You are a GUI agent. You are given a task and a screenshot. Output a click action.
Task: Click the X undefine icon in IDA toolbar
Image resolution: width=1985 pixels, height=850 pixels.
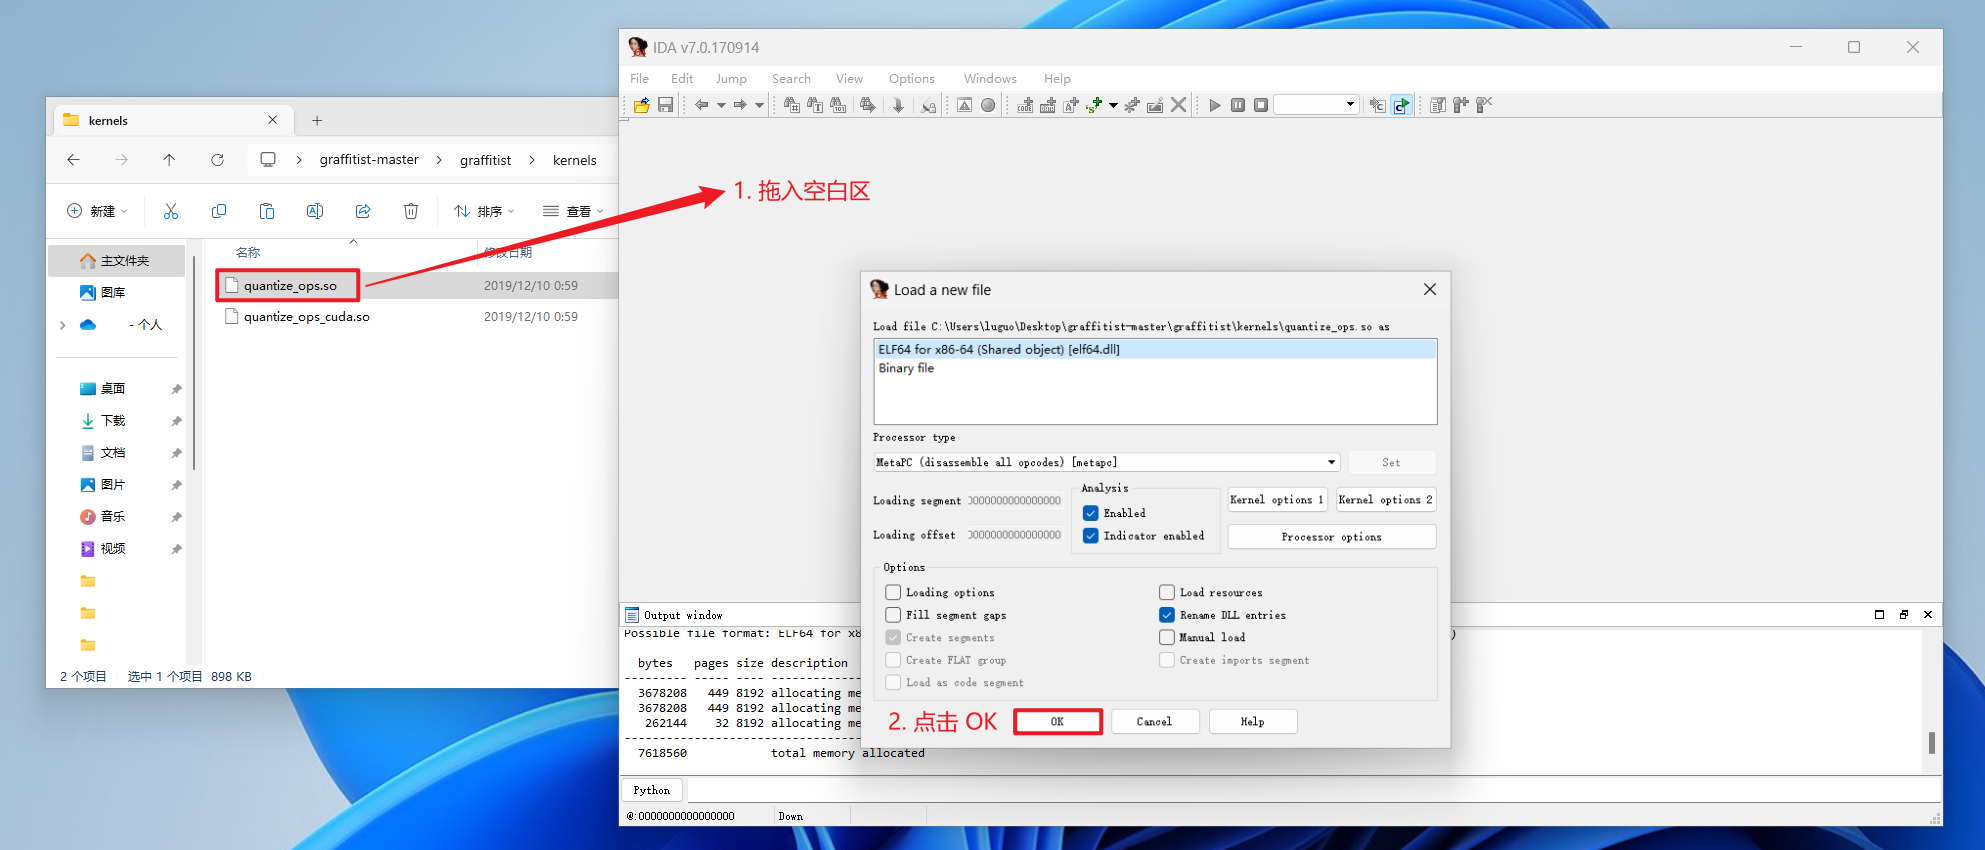1179,105
